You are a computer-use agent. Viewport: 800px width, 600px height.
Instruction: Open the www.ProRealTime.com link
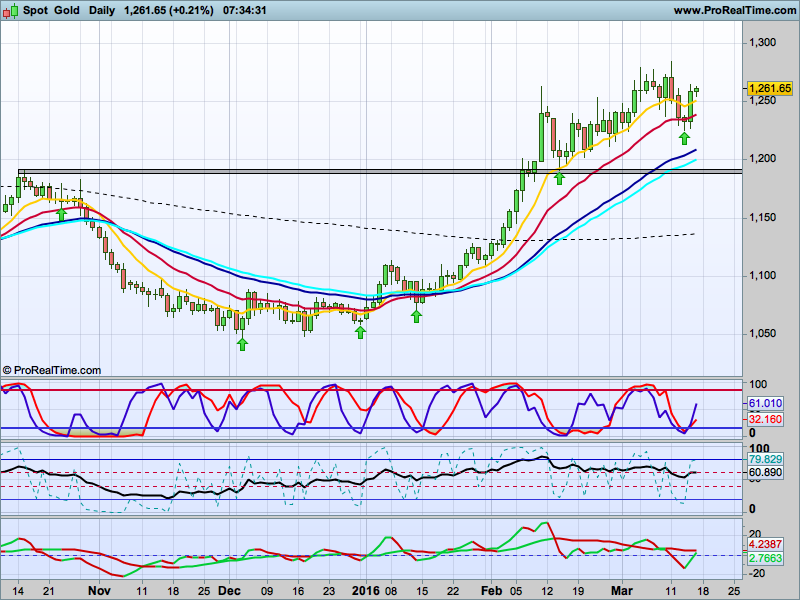(x=734, y=10)
